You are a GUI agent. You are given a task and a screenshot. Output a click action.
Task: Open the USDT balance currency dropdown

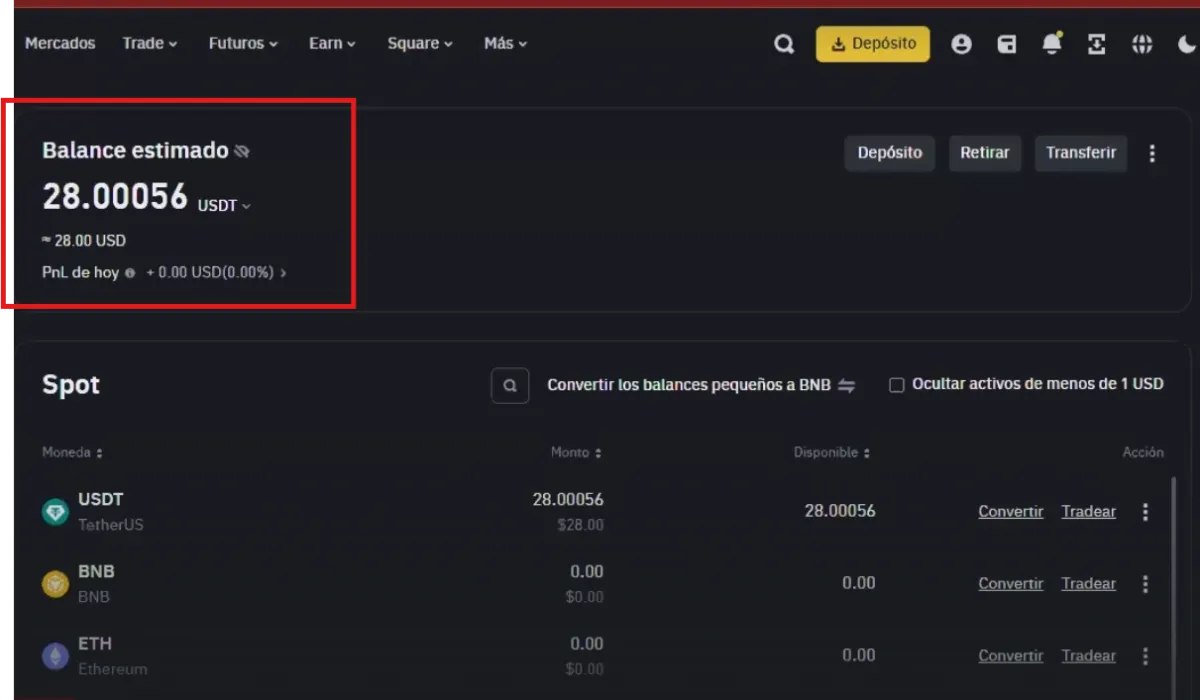pyautogui.click(x=224, y=206)
